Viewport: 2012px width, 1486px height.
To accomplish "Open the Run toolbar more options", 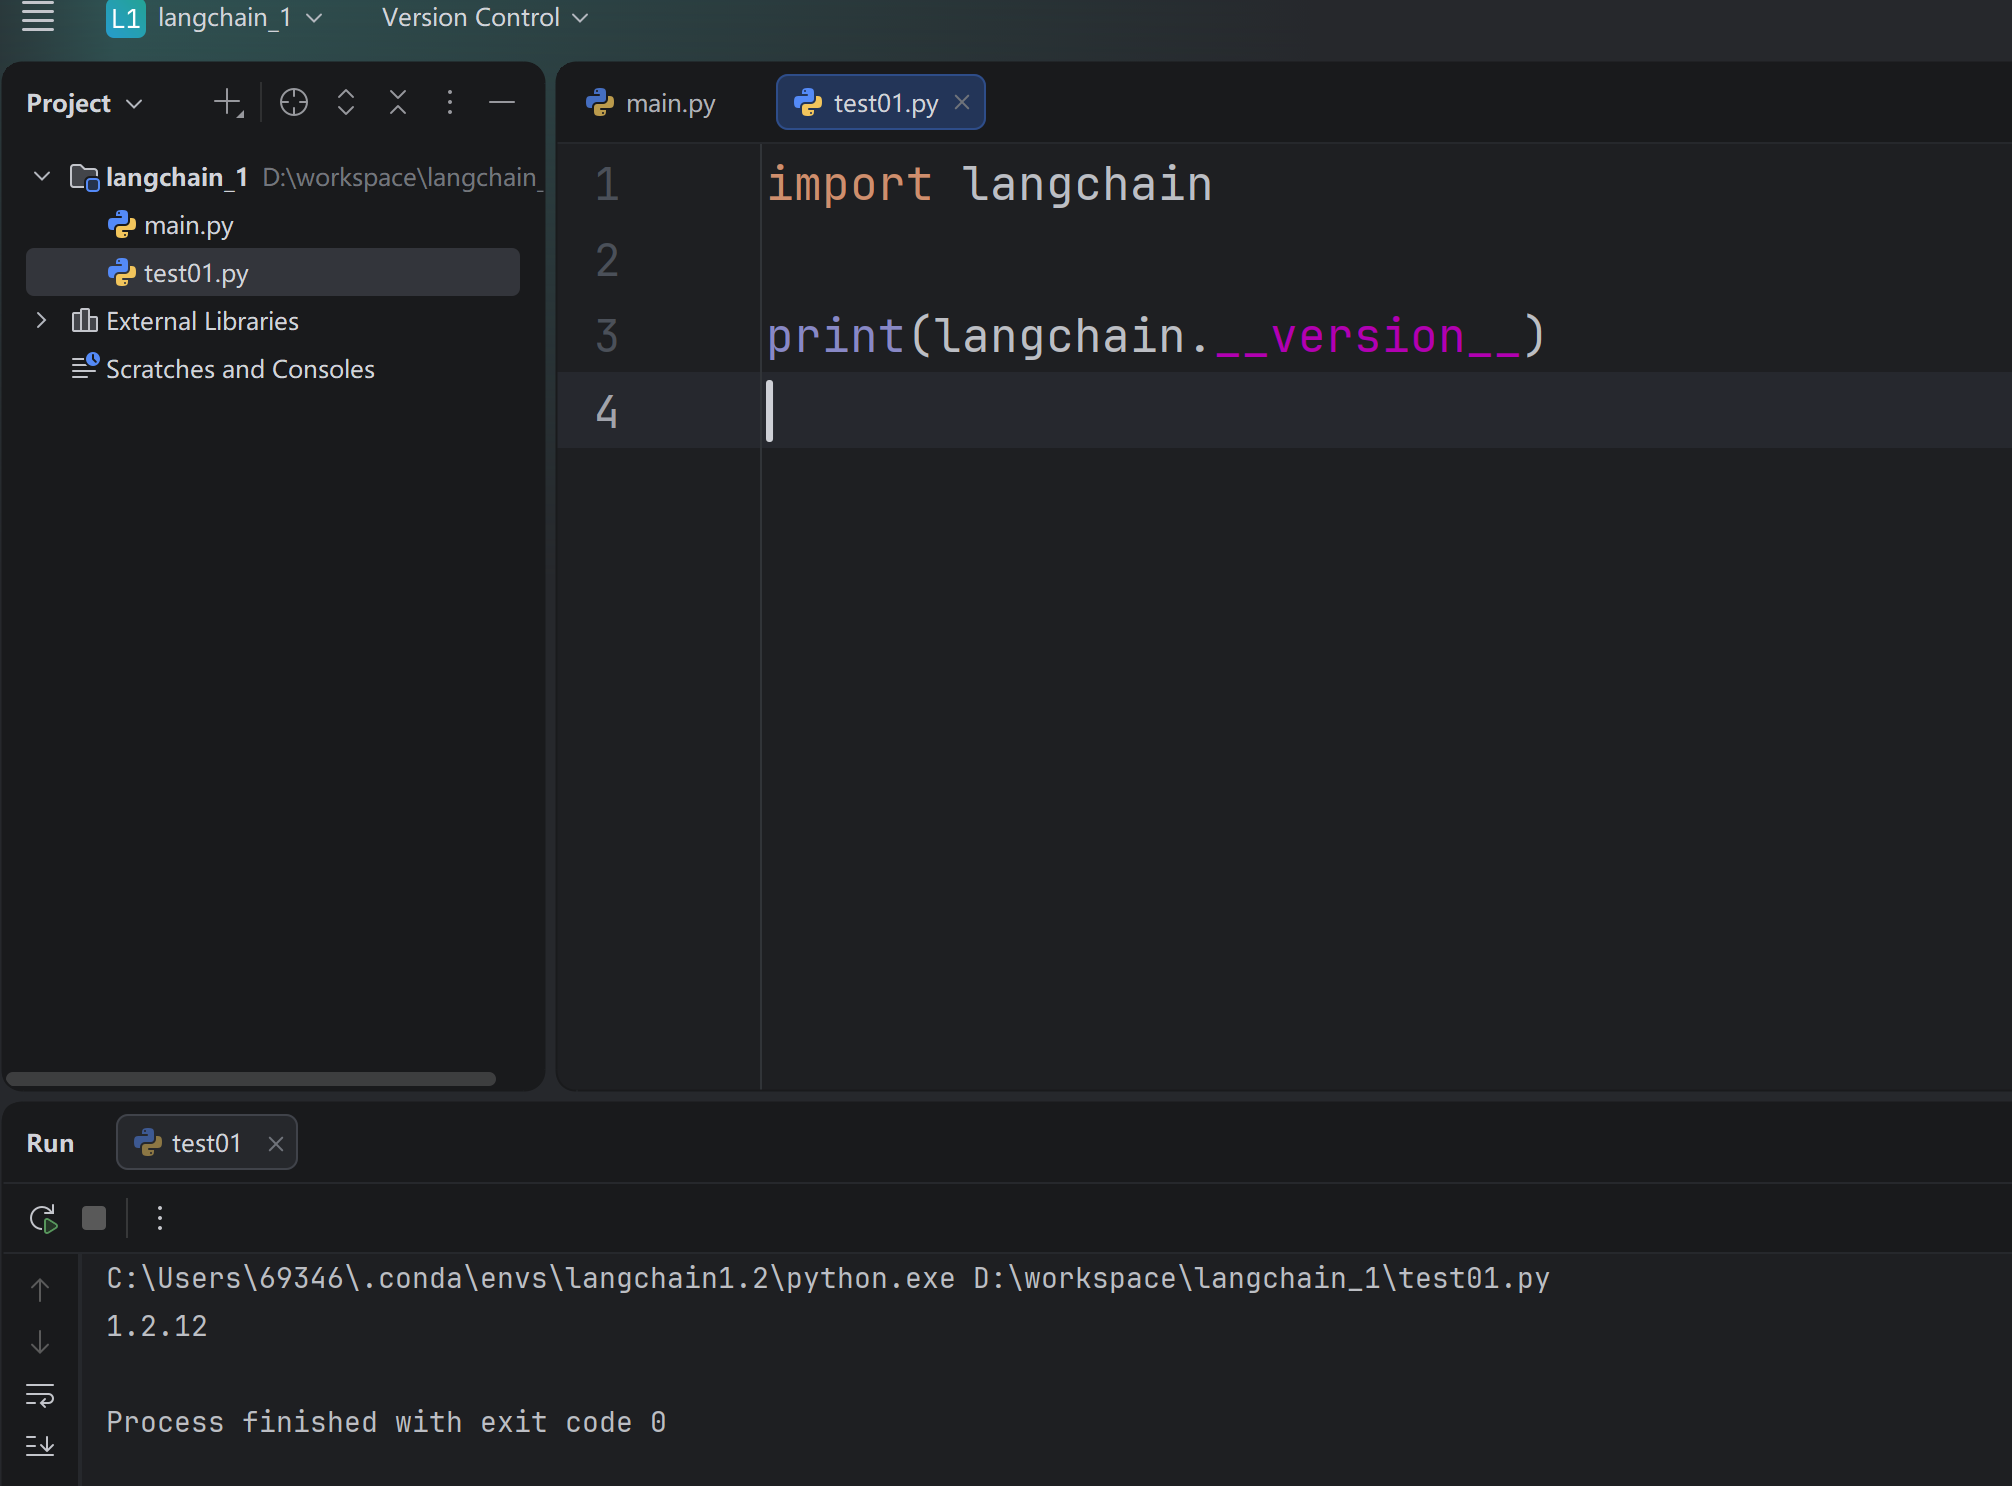I will 160,1218.
